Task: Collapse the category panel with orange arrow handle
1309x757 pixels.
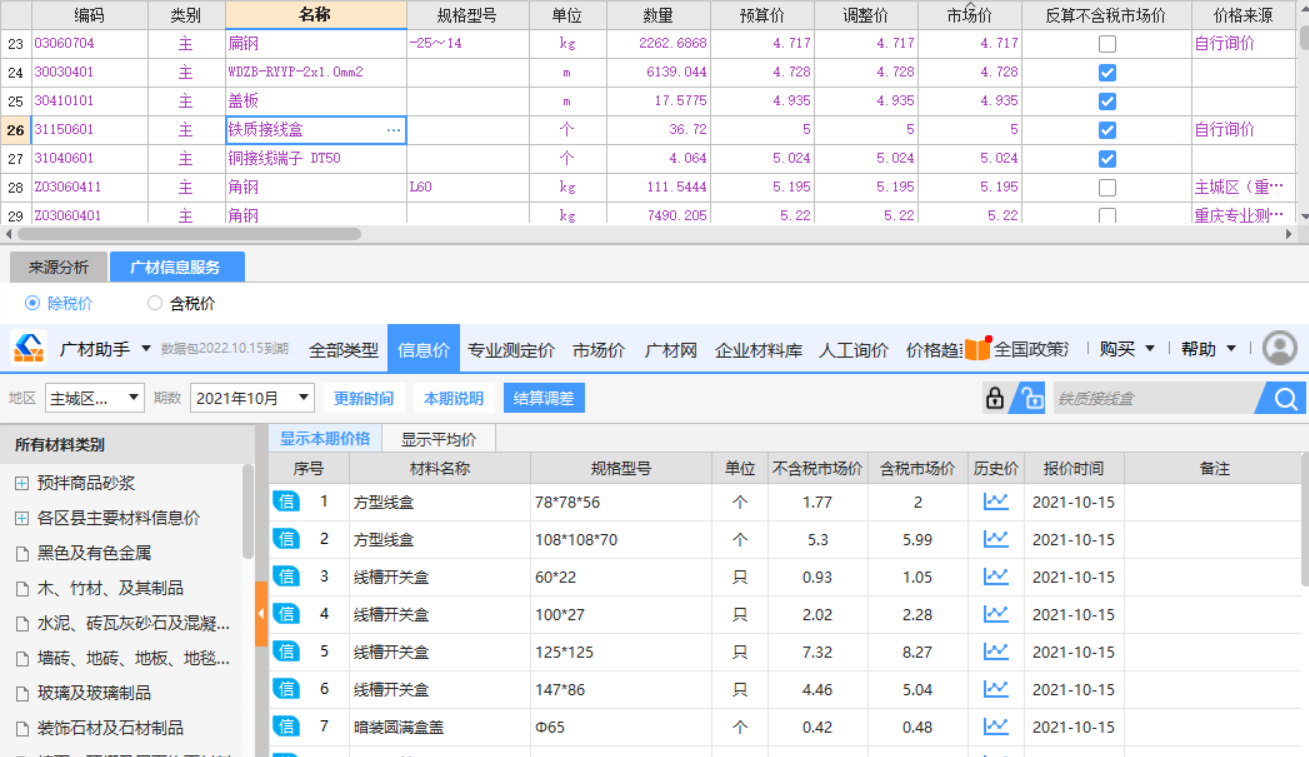Action: coord(261,612)
